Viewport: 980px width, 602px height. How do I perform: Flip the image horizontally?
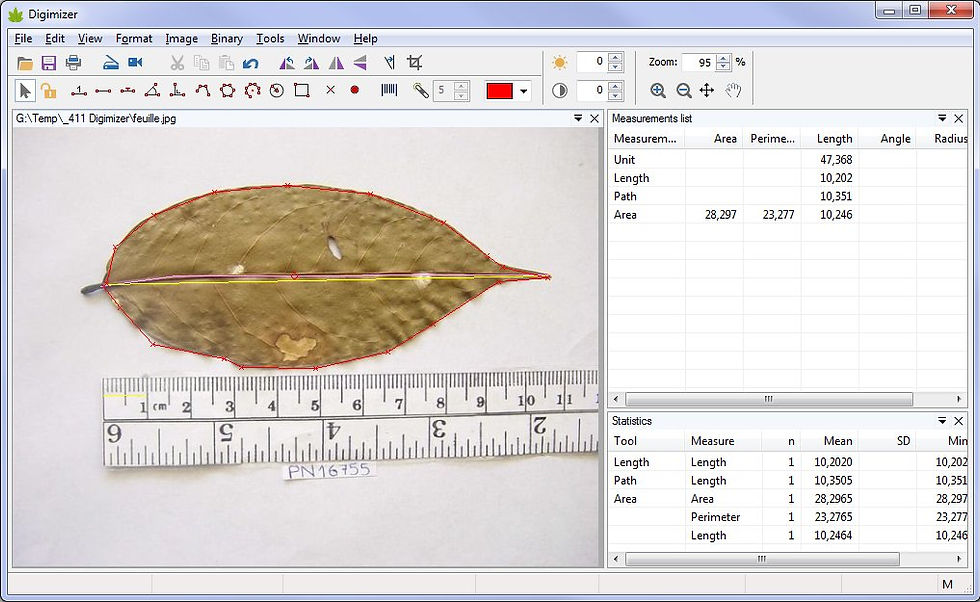point(336,63)
